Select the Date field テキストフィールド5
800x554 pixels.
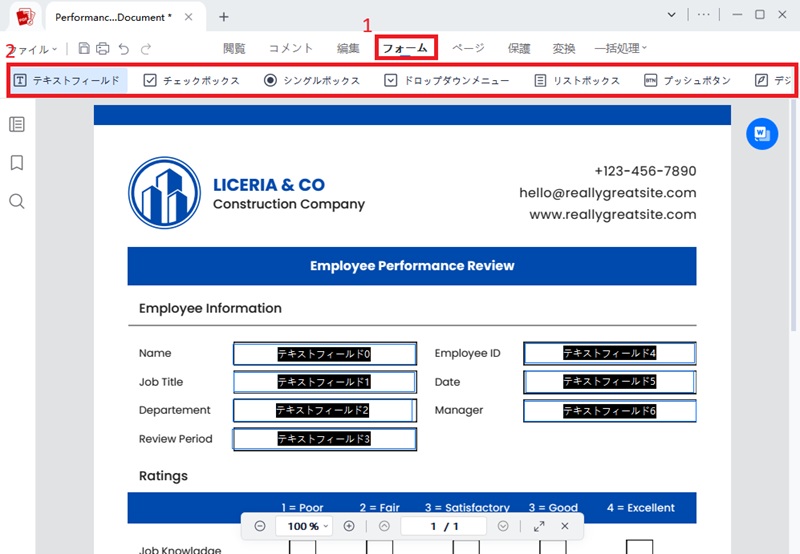click(610, 382)
